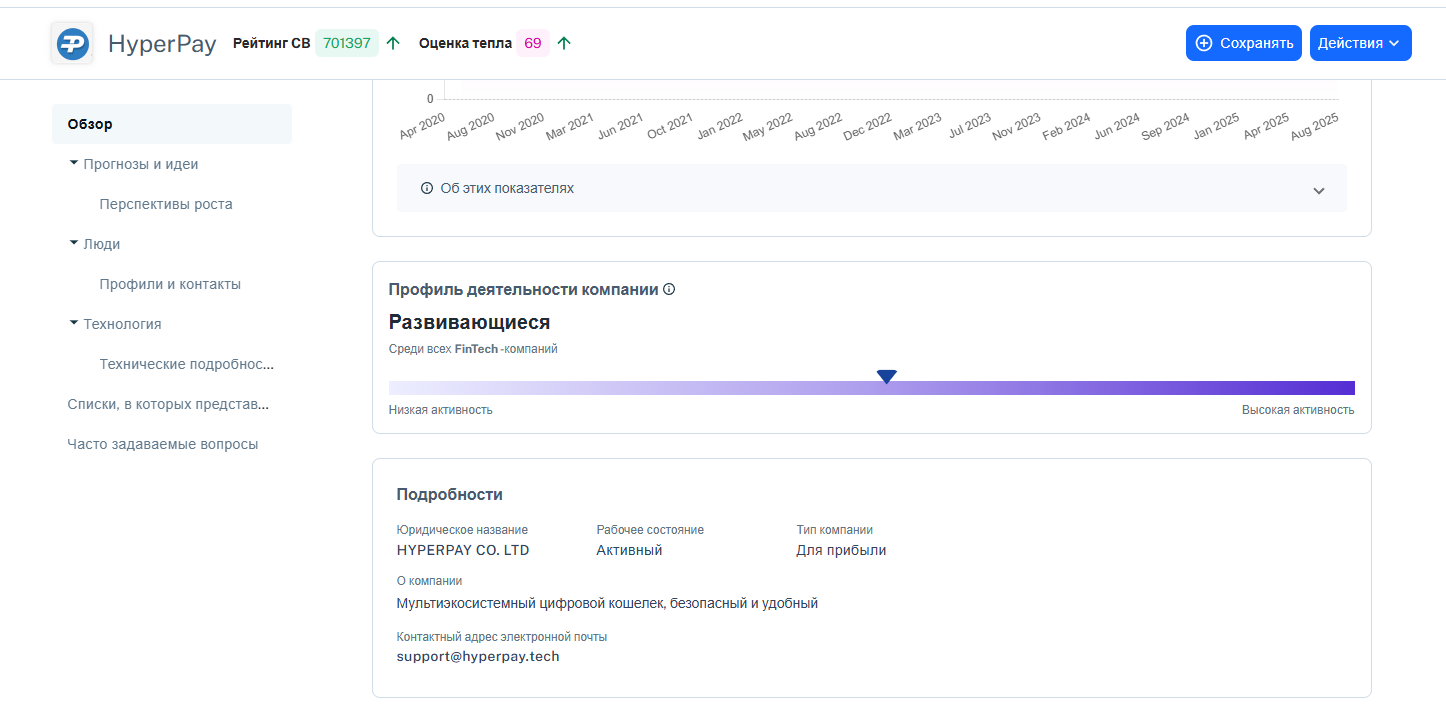Image resolution: width=1446 pixels, height=714 pixels.
Task: Click the plus icon in Сохранять button
Action: click(1204, 43)
